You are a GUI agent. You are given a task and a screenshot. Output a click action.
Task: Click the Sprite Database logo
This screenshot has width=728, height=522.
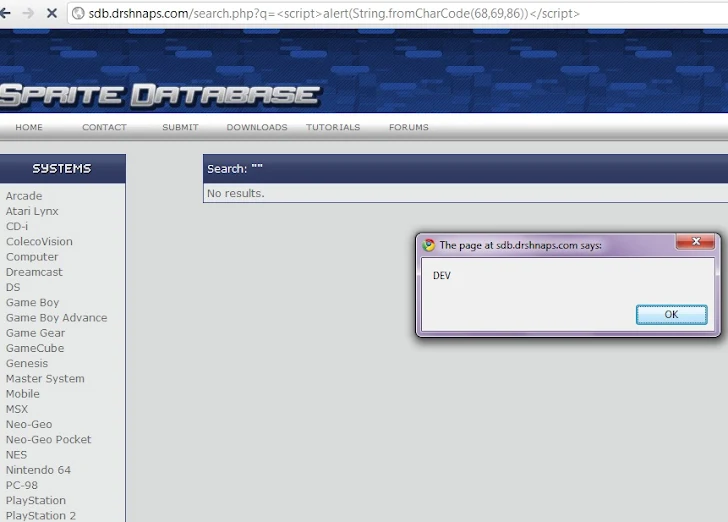[160, 95]
